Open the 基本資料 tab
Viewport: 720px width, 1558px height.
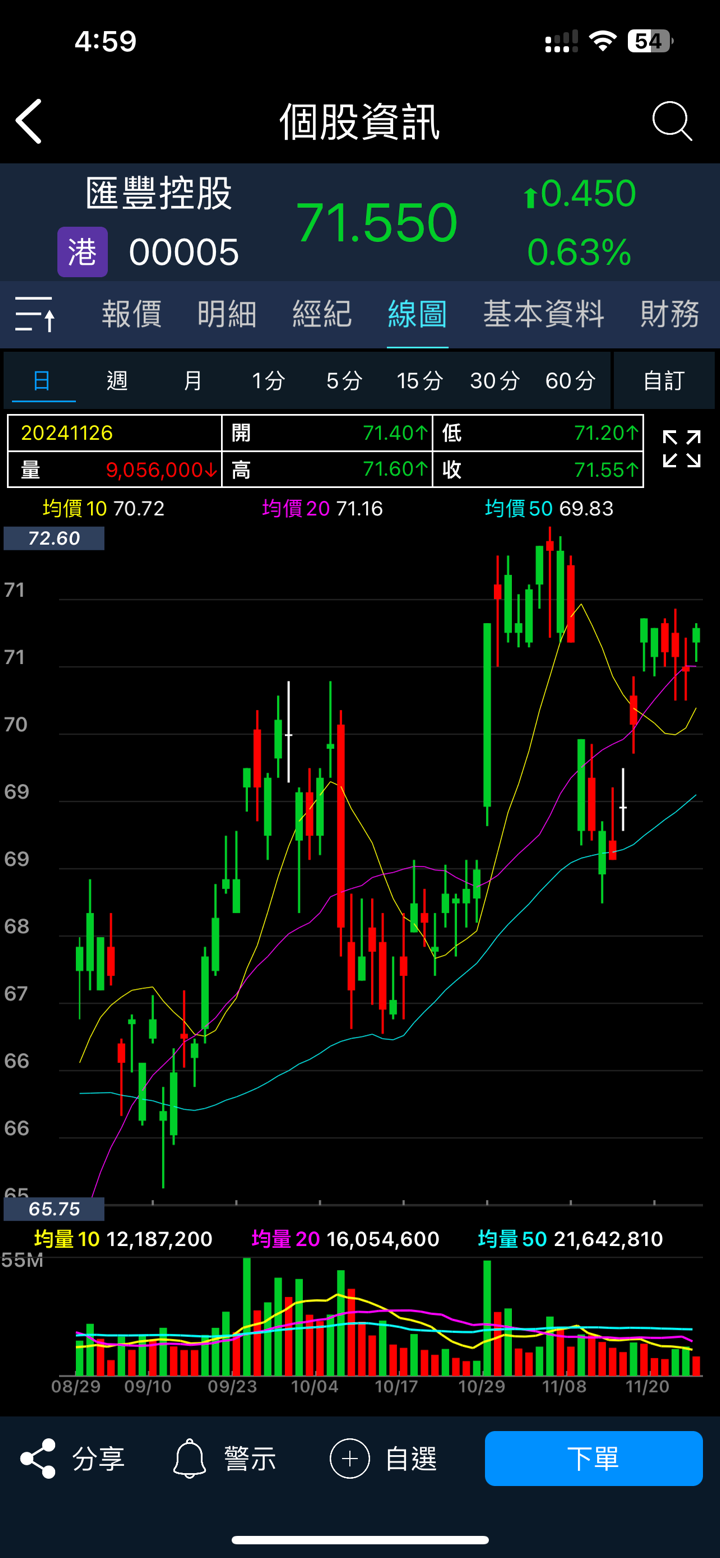pyautogui.click(x=543, y=314)
